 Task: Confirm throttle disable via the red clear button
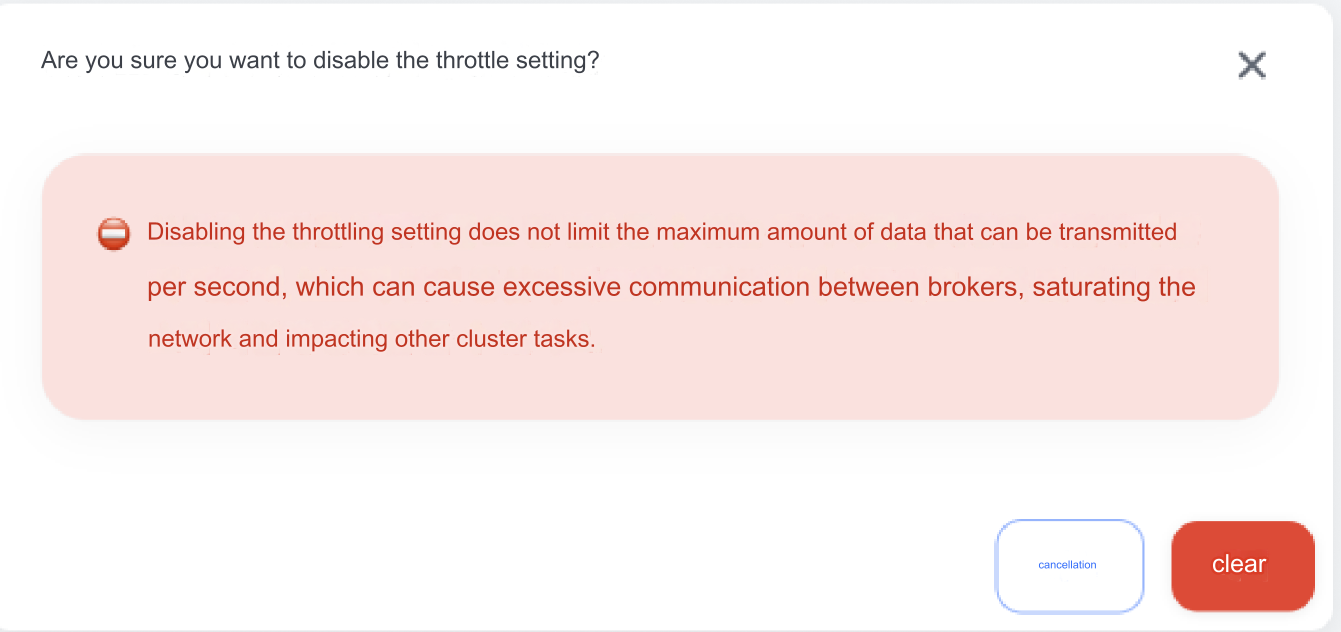click(x=1242, y=565)
